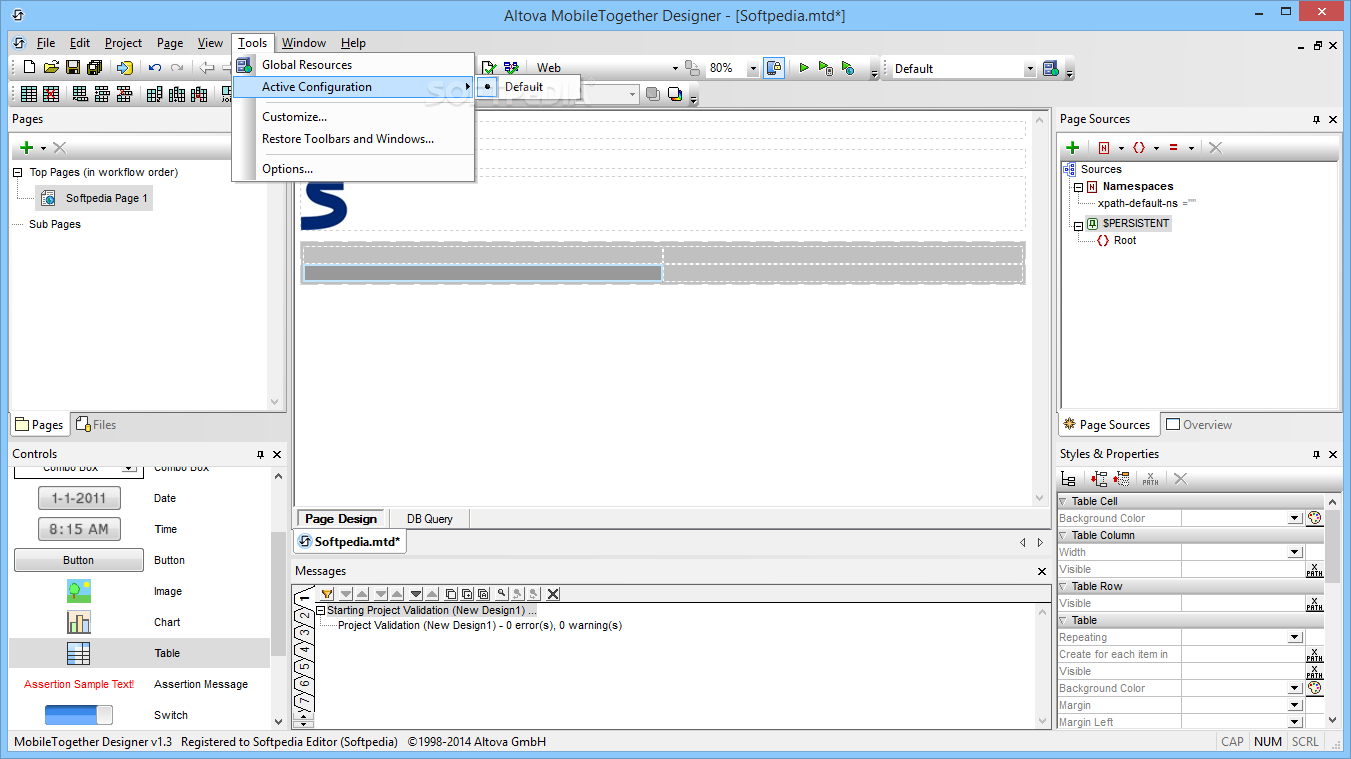The width and height of the screenshot is (1351, 759).
Task: Click the validate document checkmark icon
Action: coord(489,68)
